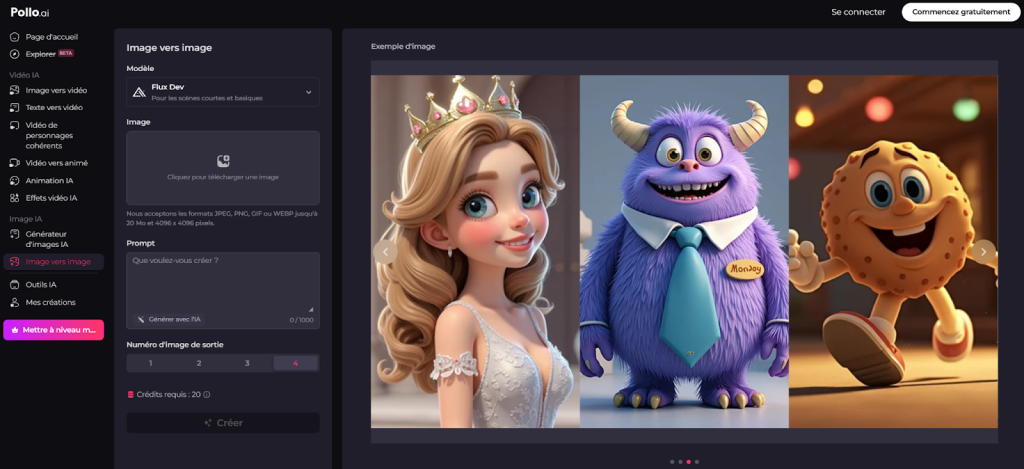Click the model dropdown chevron
The width and height of the screenshot is (1024, 469).
pos(309,92)
